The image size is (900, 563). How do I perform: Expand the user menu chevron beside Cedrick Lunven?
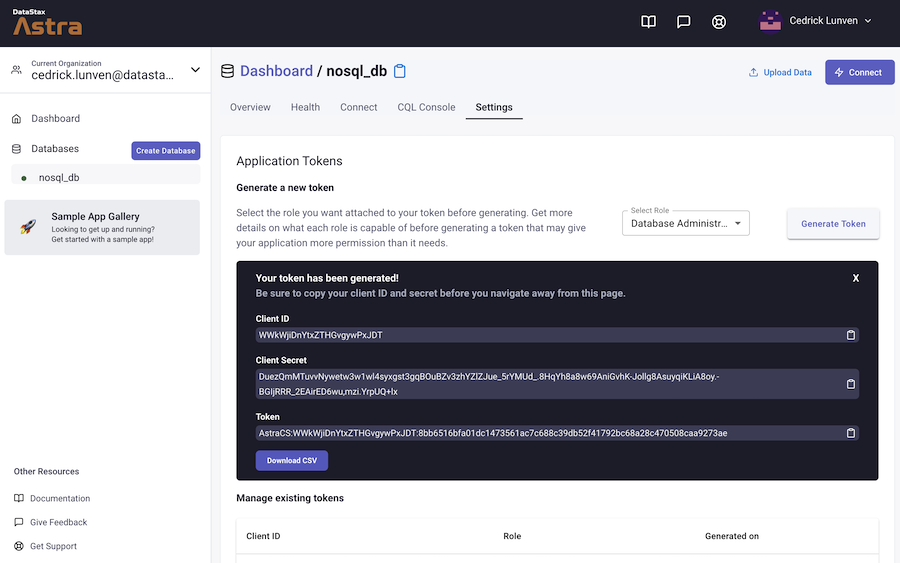[868, 21]
